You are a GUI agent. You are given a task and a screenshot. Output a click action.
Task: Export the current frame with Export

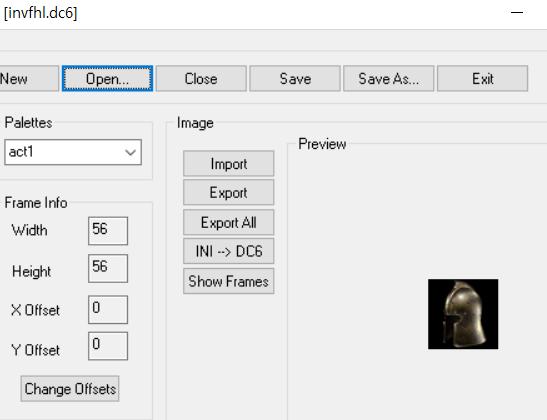tap(228, 193)
